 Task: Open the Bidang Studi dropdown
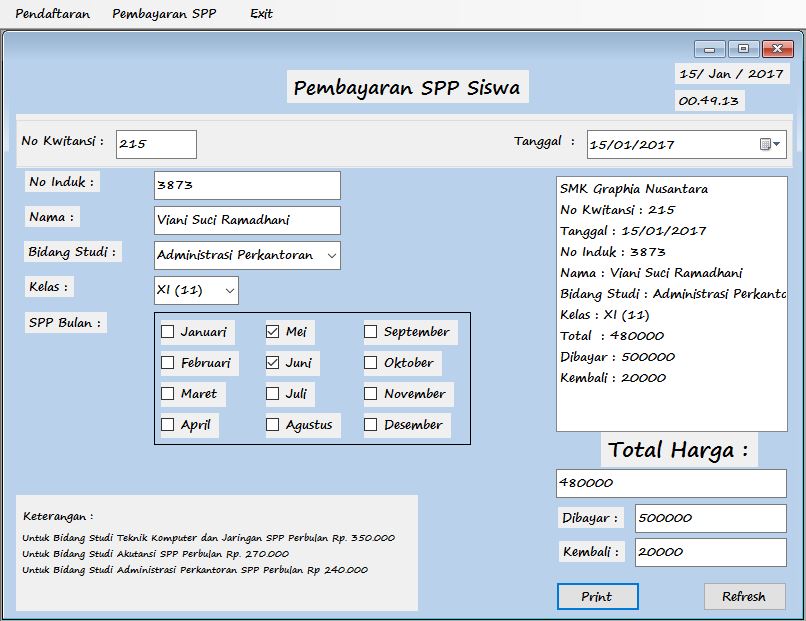click(330, 255)
